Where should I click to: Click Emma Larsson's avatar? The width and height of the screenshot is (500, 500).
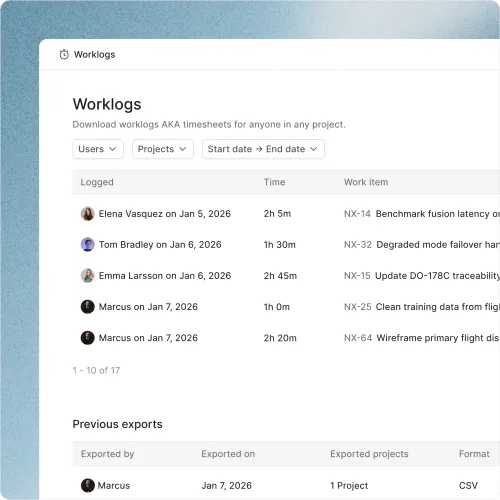[x=88, y=276]
